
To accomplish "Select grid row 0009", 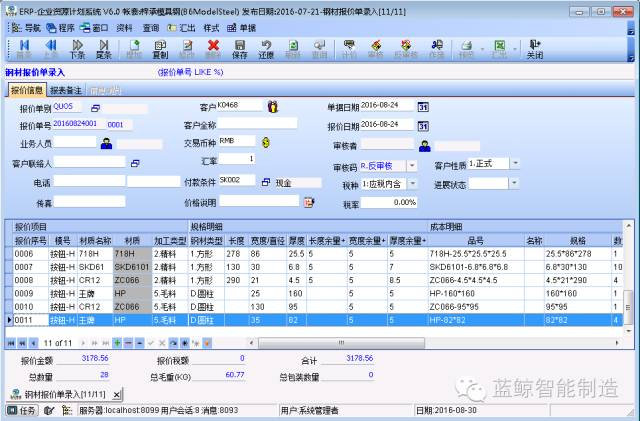I will [314, 293].
